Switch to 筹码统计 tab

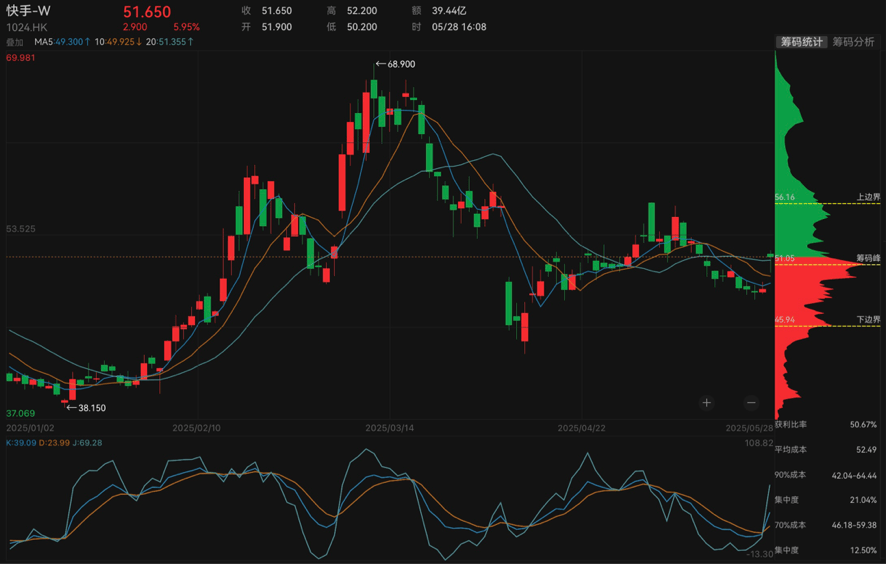(802, 42)
